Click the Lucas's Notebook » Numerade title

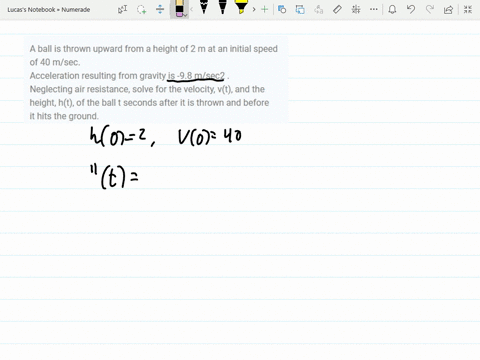point(49,10)
